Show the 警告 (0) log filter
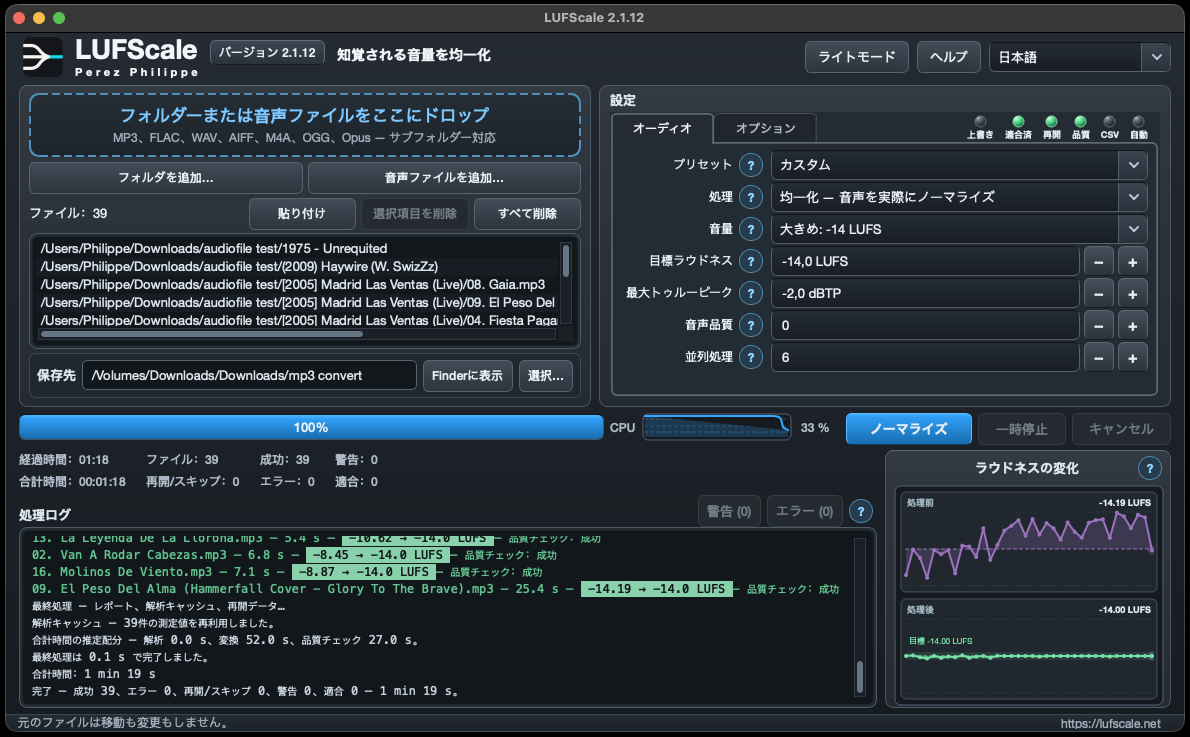This screenshot has width=1190, height=737. tap(729, 512)
